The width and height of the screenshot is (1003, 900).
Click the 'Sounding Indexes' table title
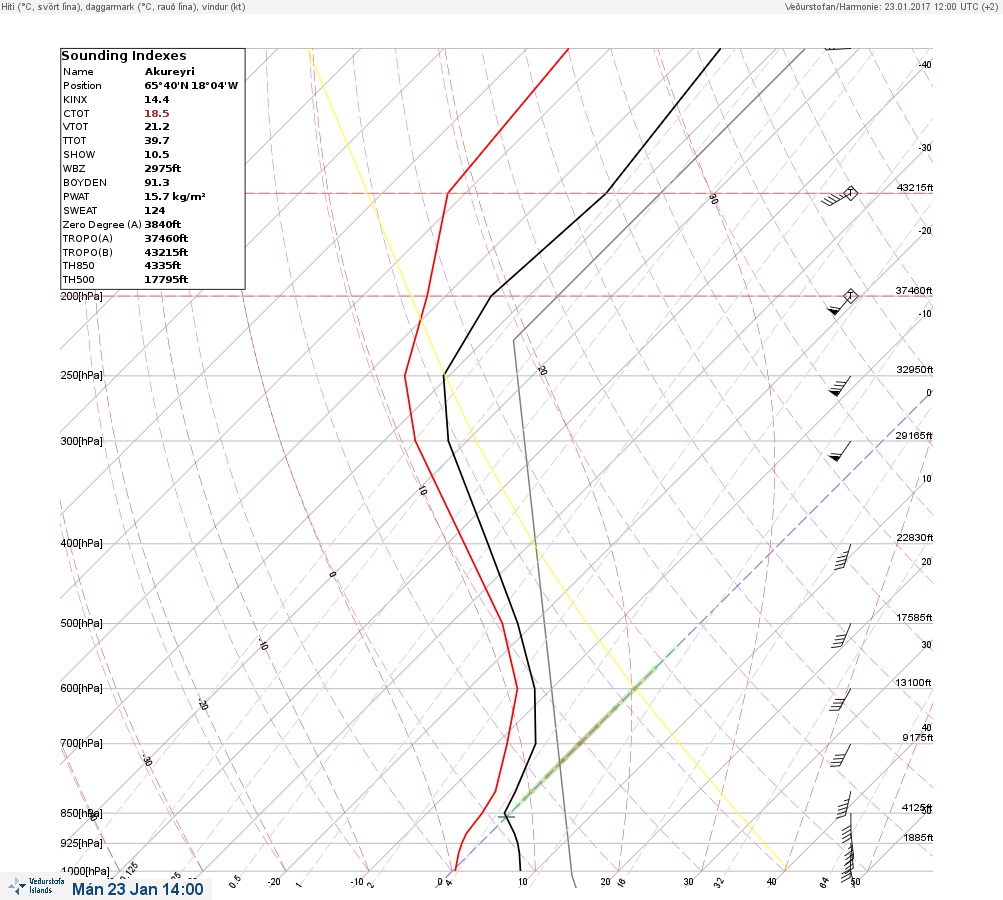point(124,56)
